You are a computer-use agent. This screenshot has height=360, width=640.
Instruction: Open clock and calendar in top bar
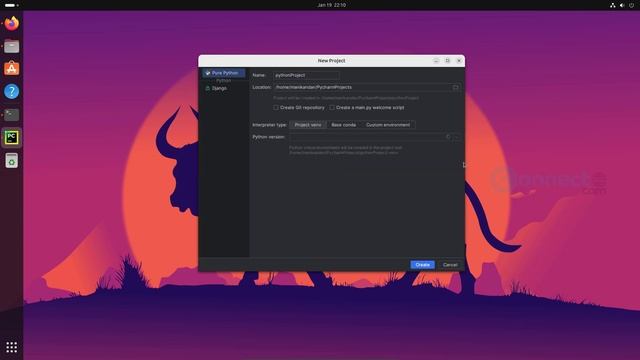click(331, 5)
